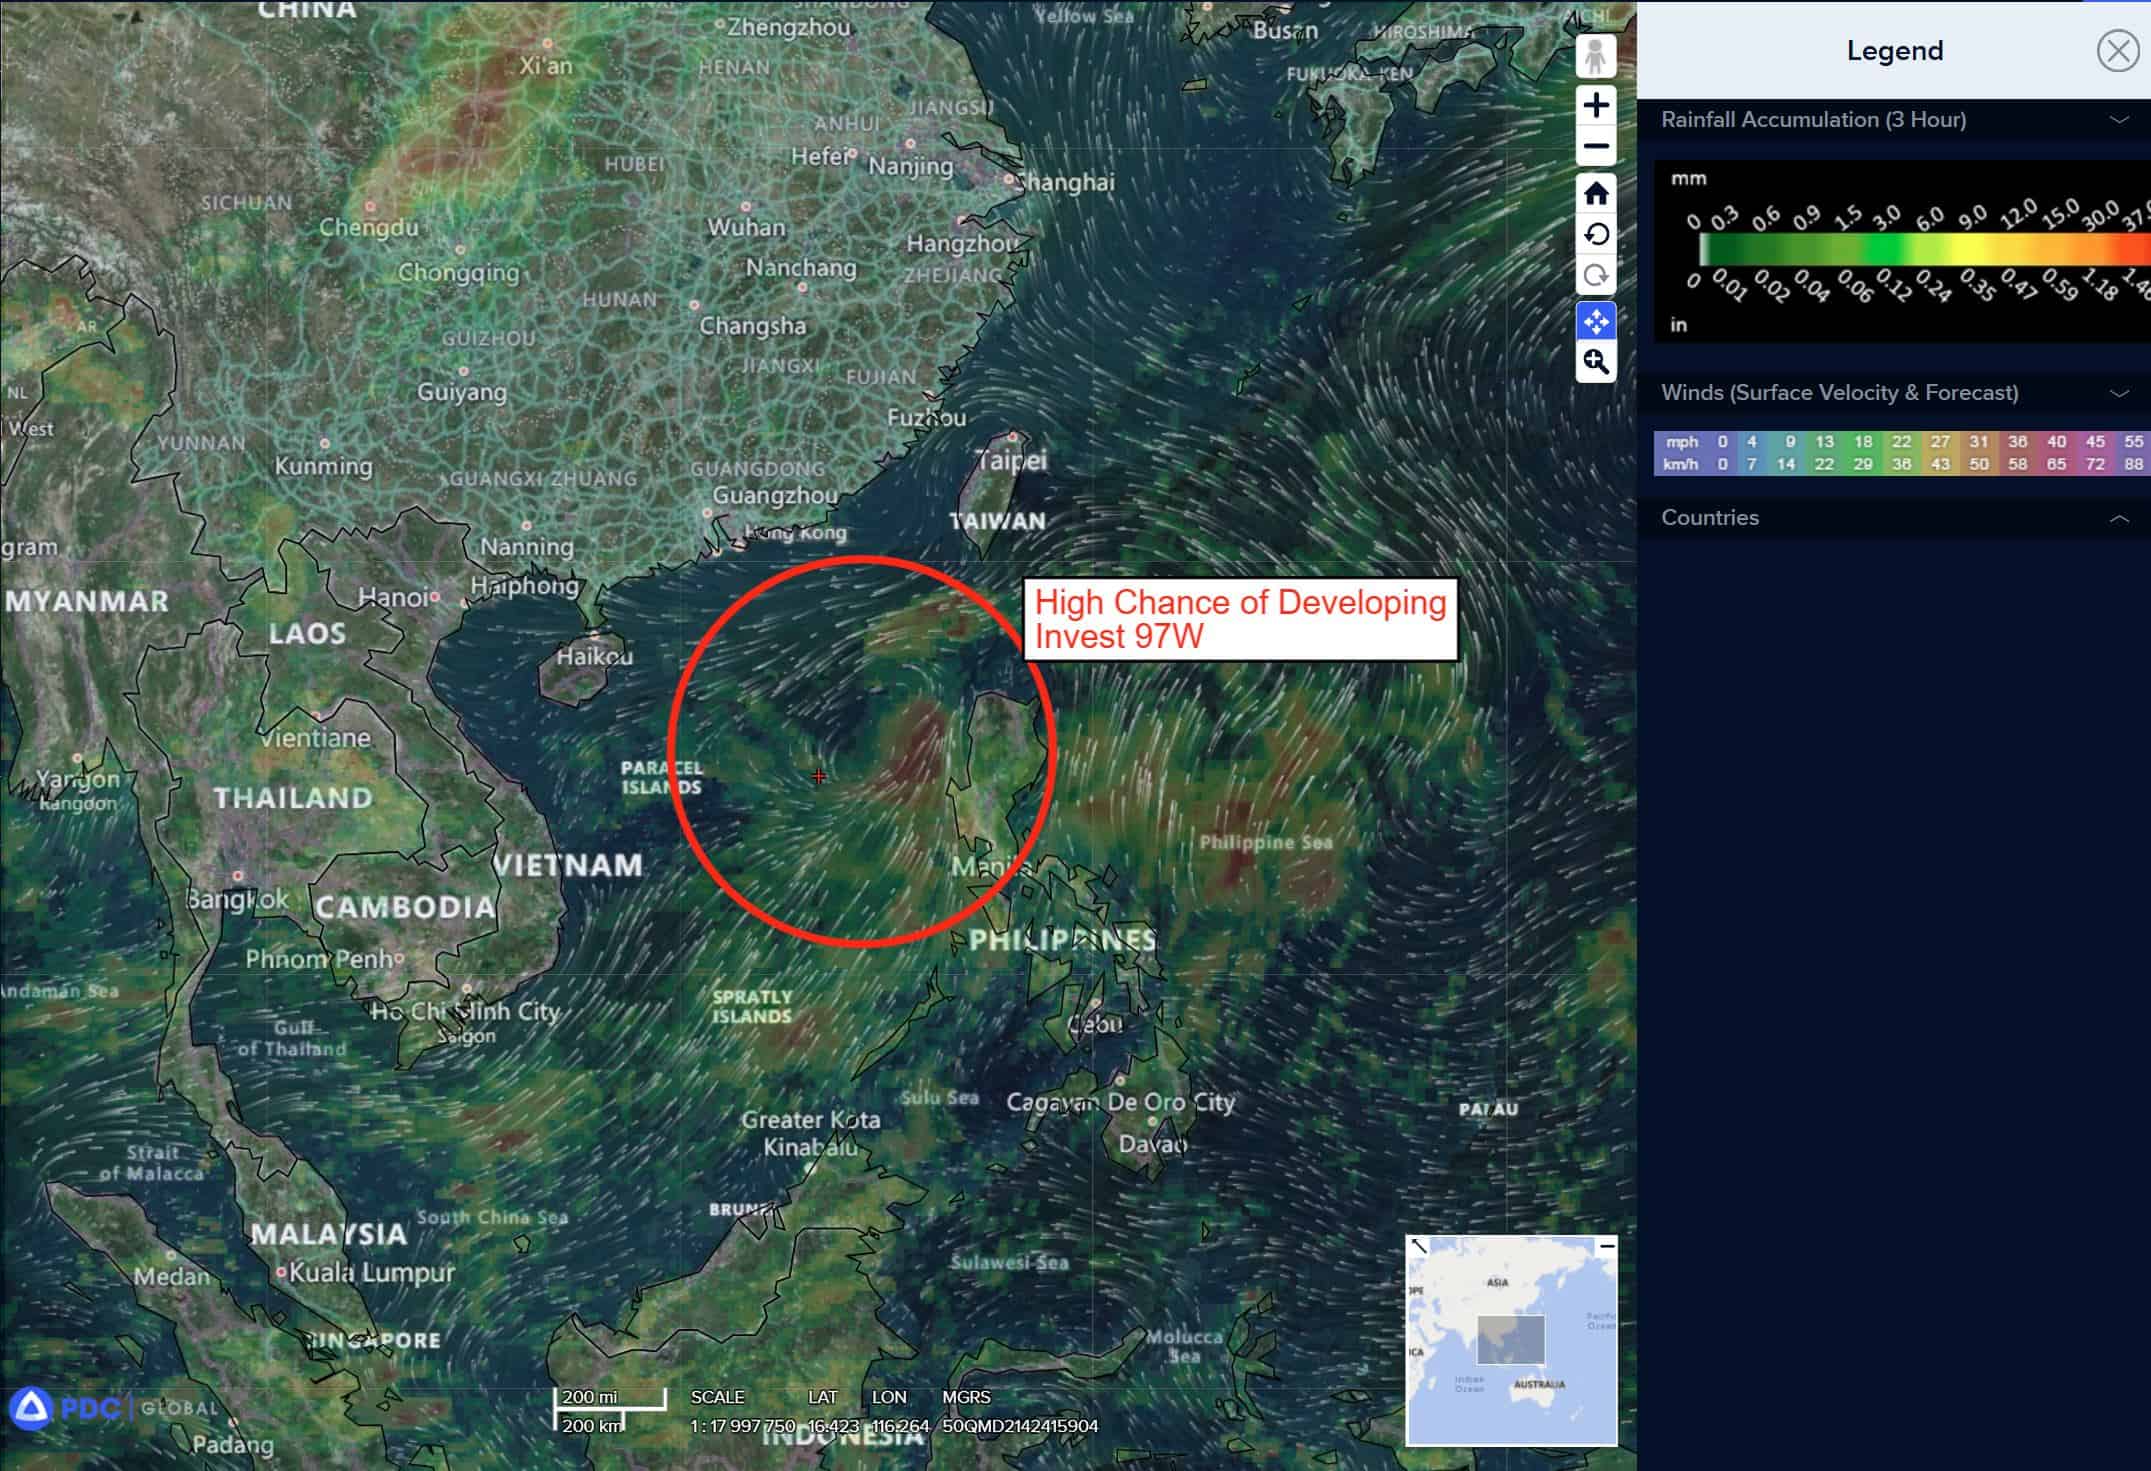Screen dimensions: 2151x1471
Task: Collapse the Rainfall Accumulation legend section
Action: pos(2118,120)
